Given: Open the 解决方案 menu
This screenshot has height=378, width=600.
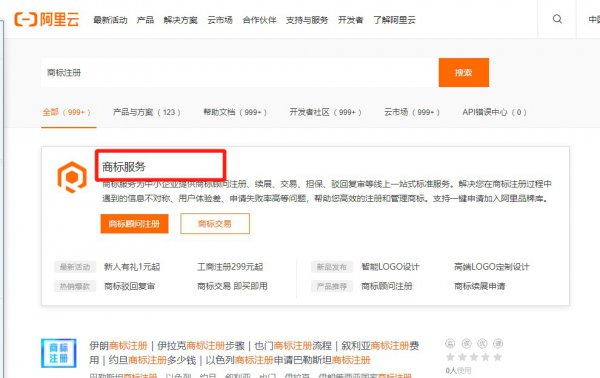Looking at the screenshot, I should coord(180,20).
